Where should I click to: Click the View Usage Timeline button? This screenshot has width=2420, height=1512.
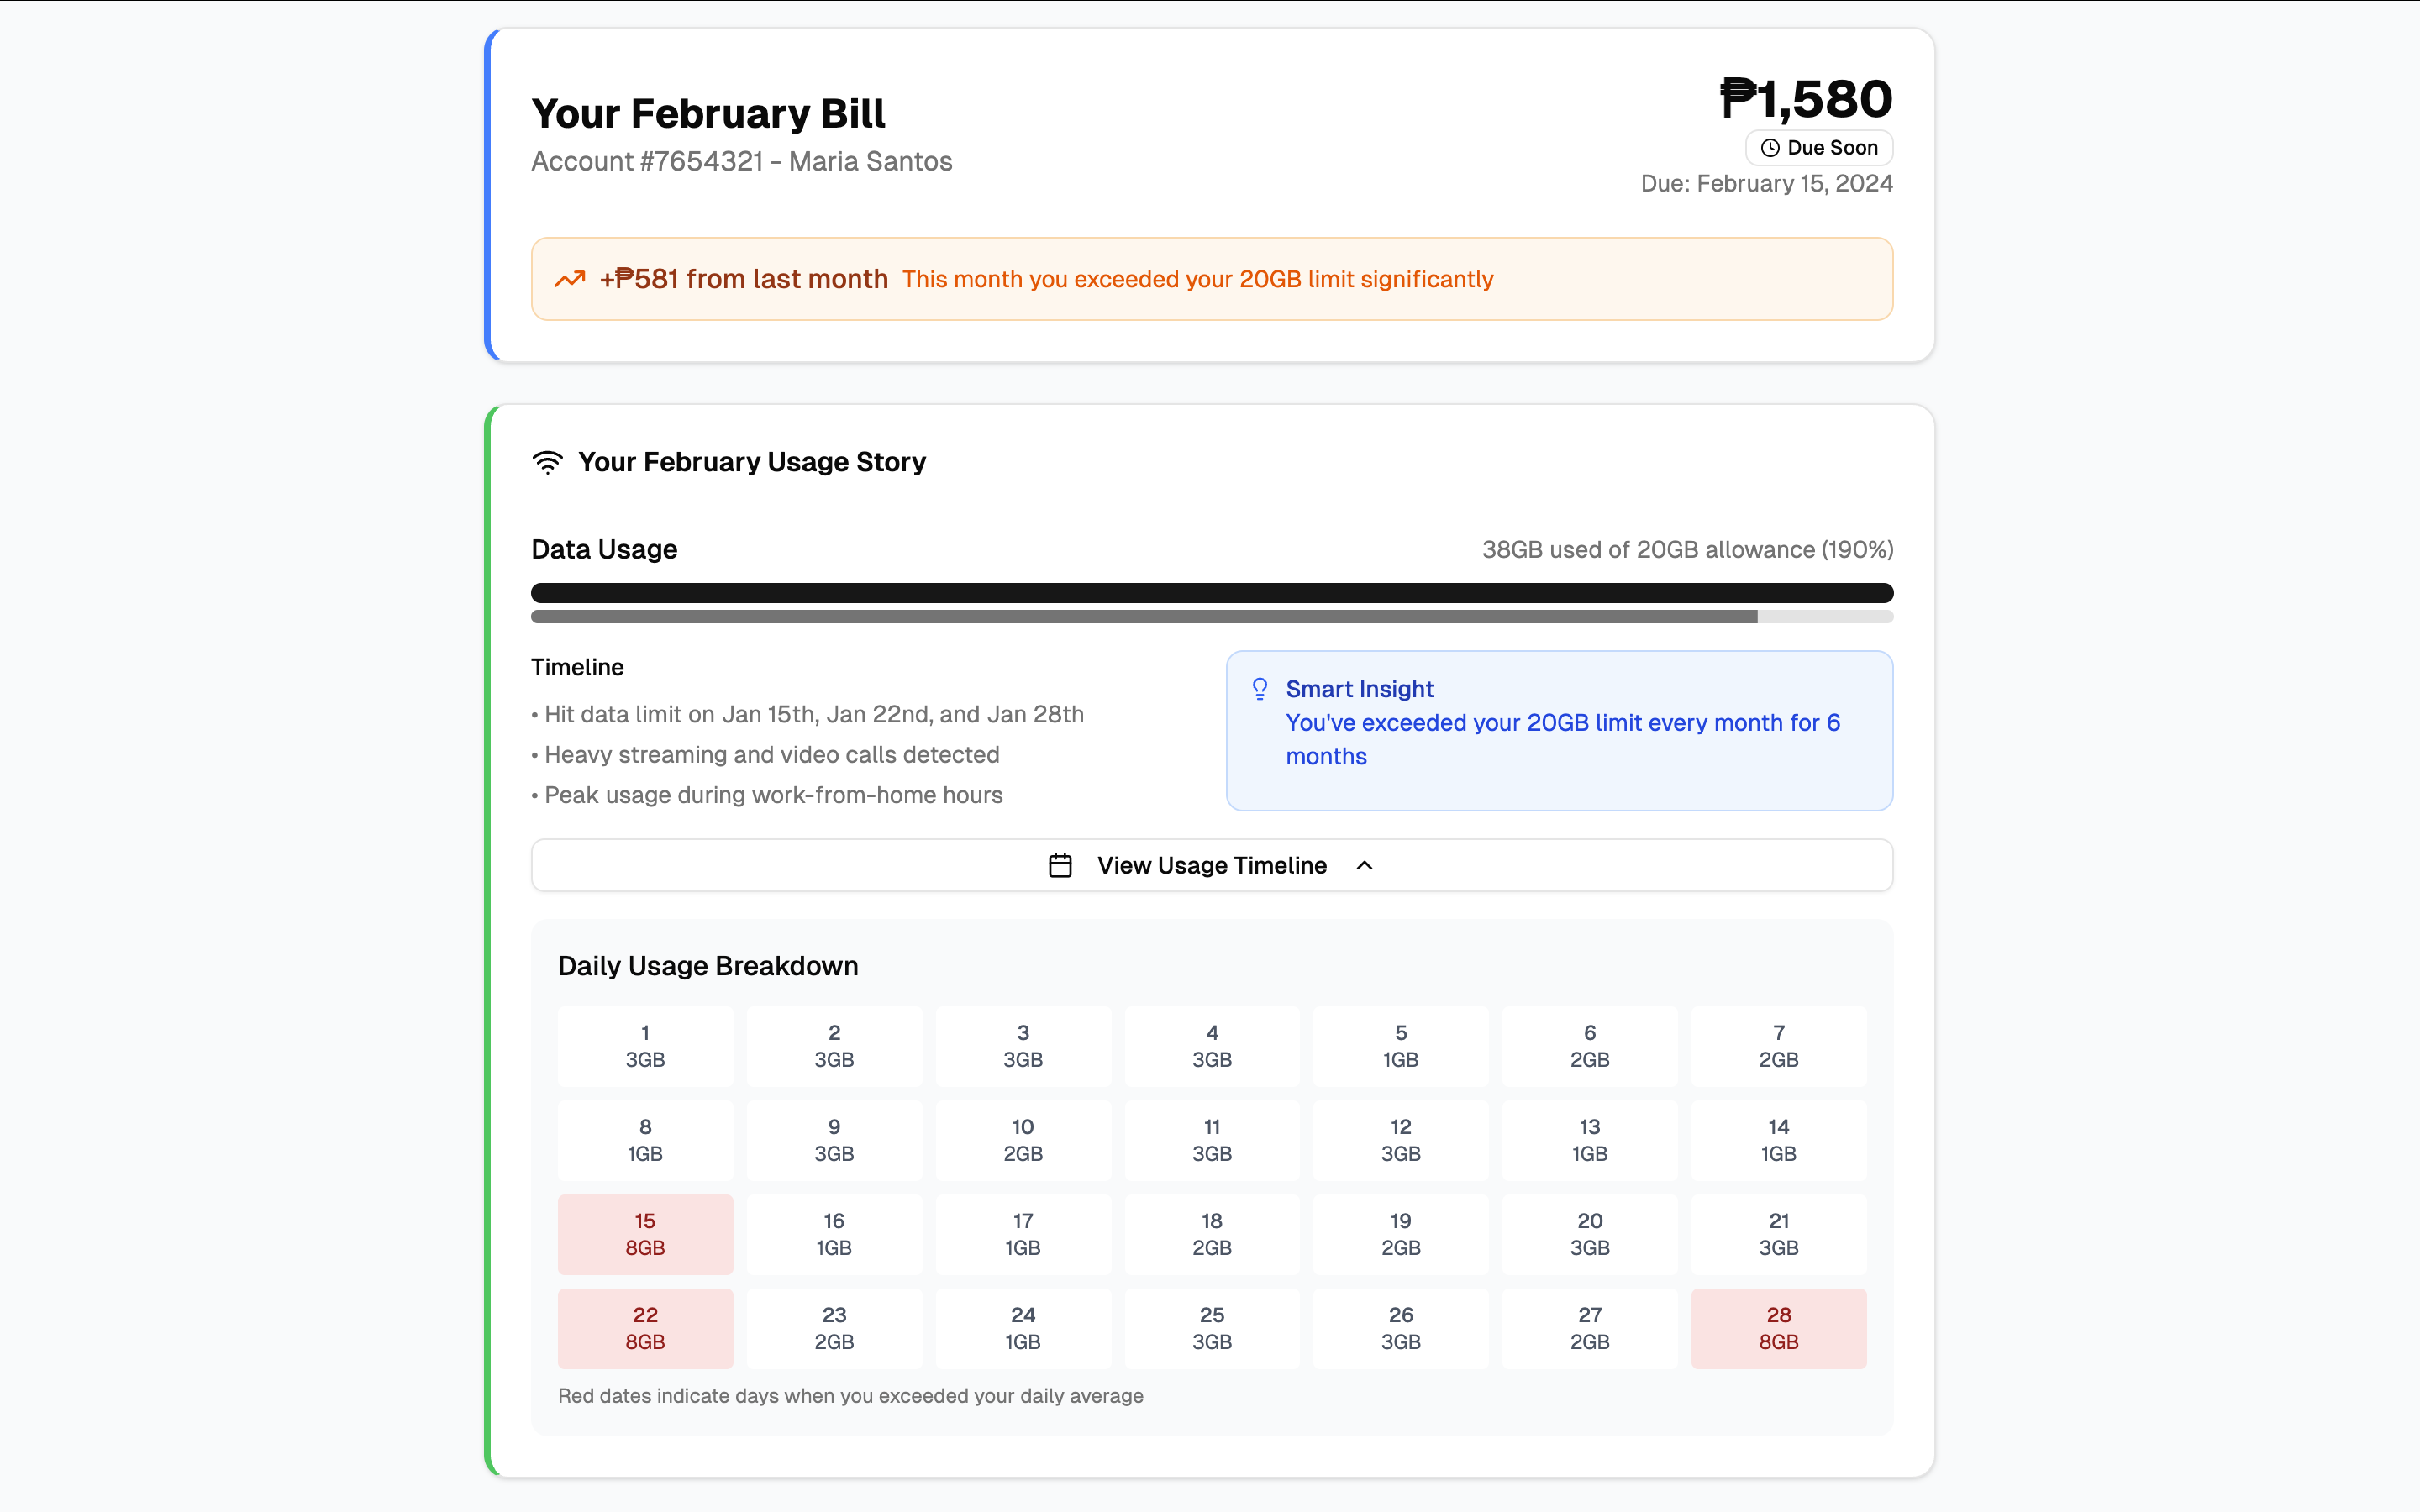coord(1211,865)
